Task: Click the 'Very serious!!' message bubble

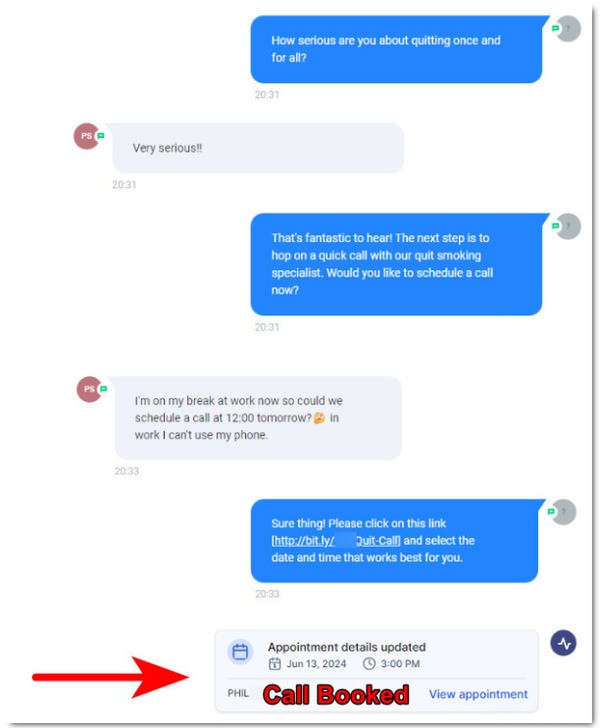Action: coord(258,148)
